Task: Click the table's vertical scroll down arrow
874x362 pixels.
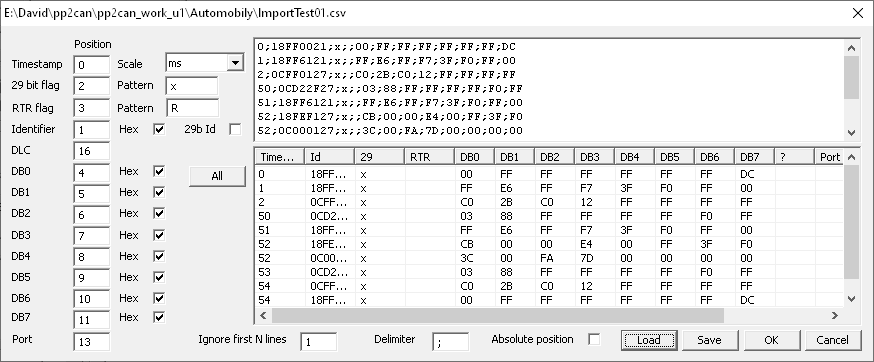Action: point(851,300)
